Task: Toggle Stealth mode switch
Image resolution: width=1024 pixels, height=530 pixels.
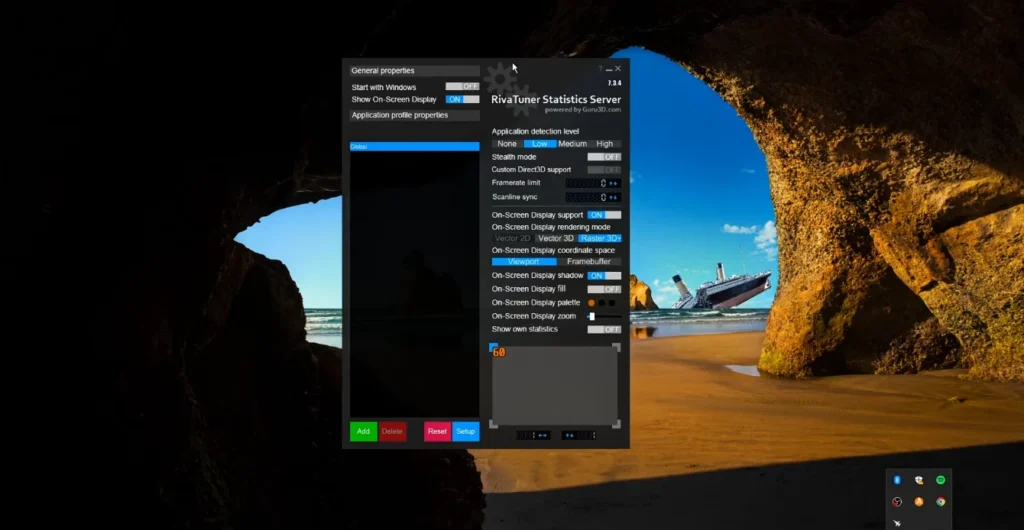Action: coord(604,157)
